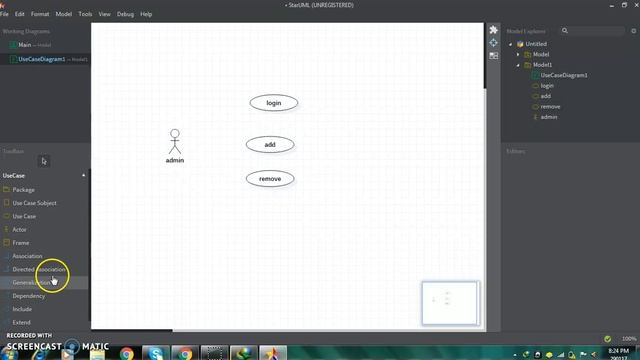Open Model Explorer settings gear
Image resolution: width=640 pixels, height=360 pixels.
[x=633, y=31]
